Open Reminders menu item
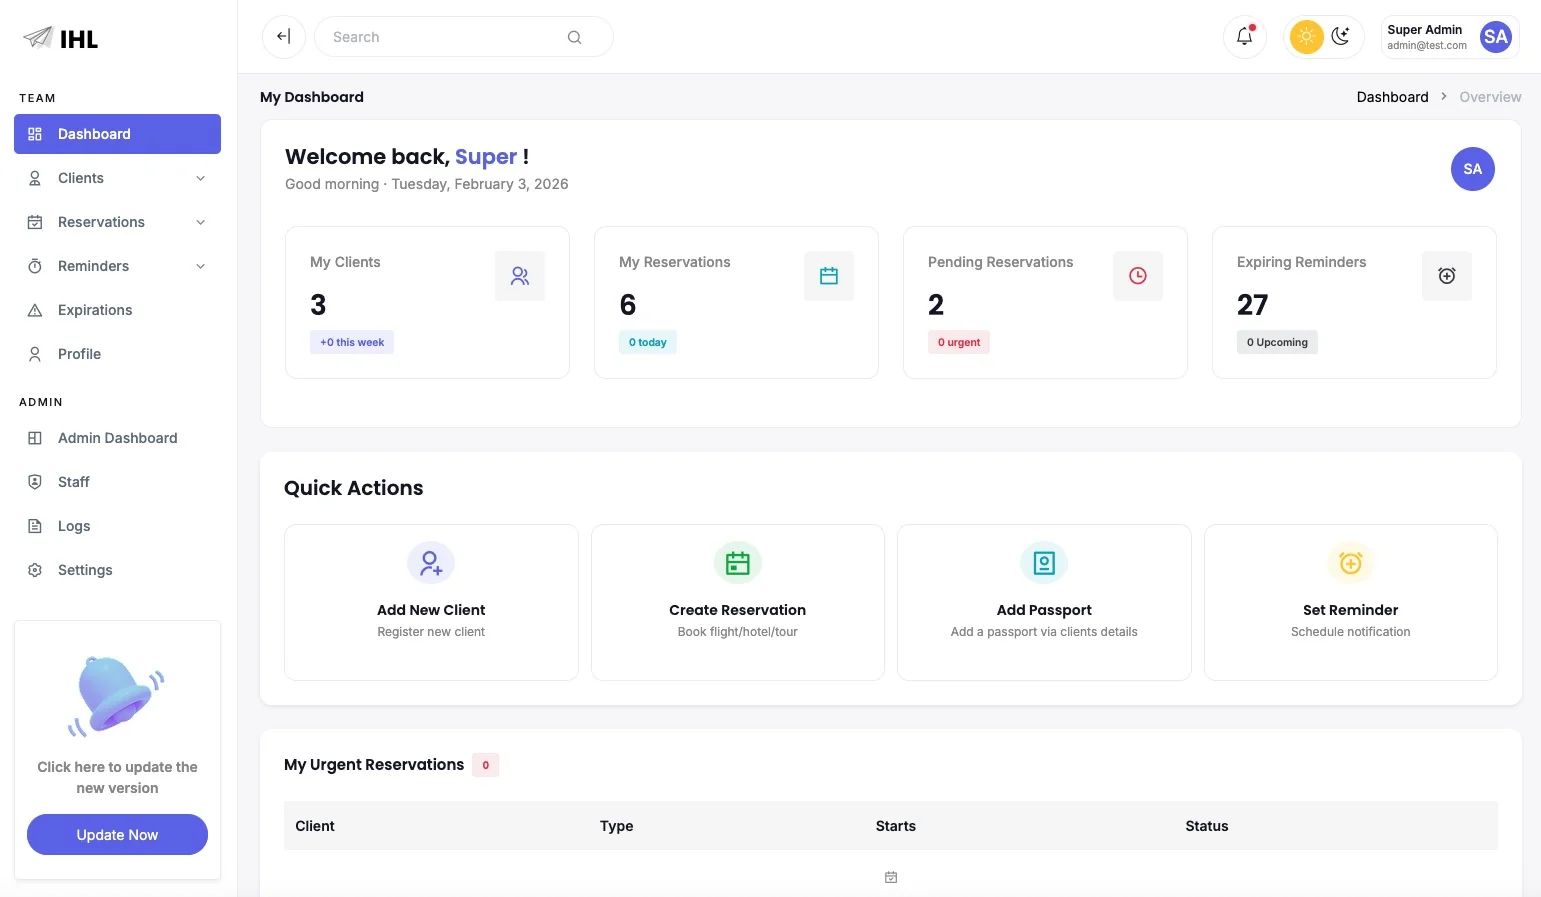 tap(117, 266)
